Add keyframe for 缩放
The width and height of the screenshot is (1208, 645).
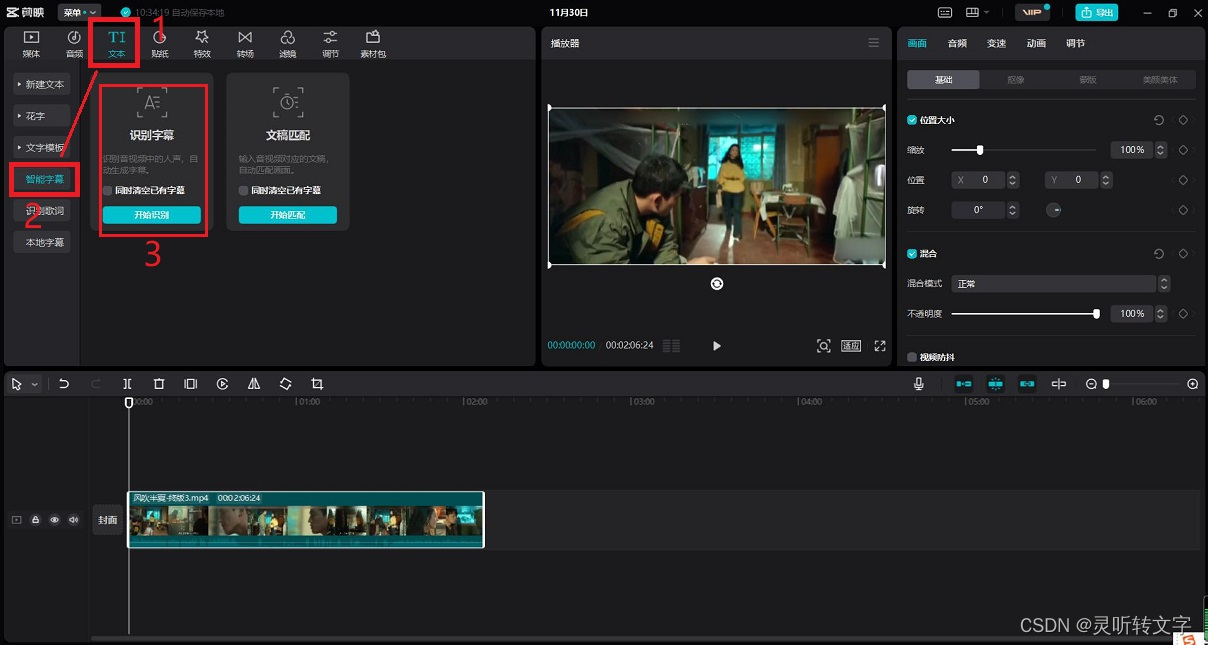(1183, 150)
